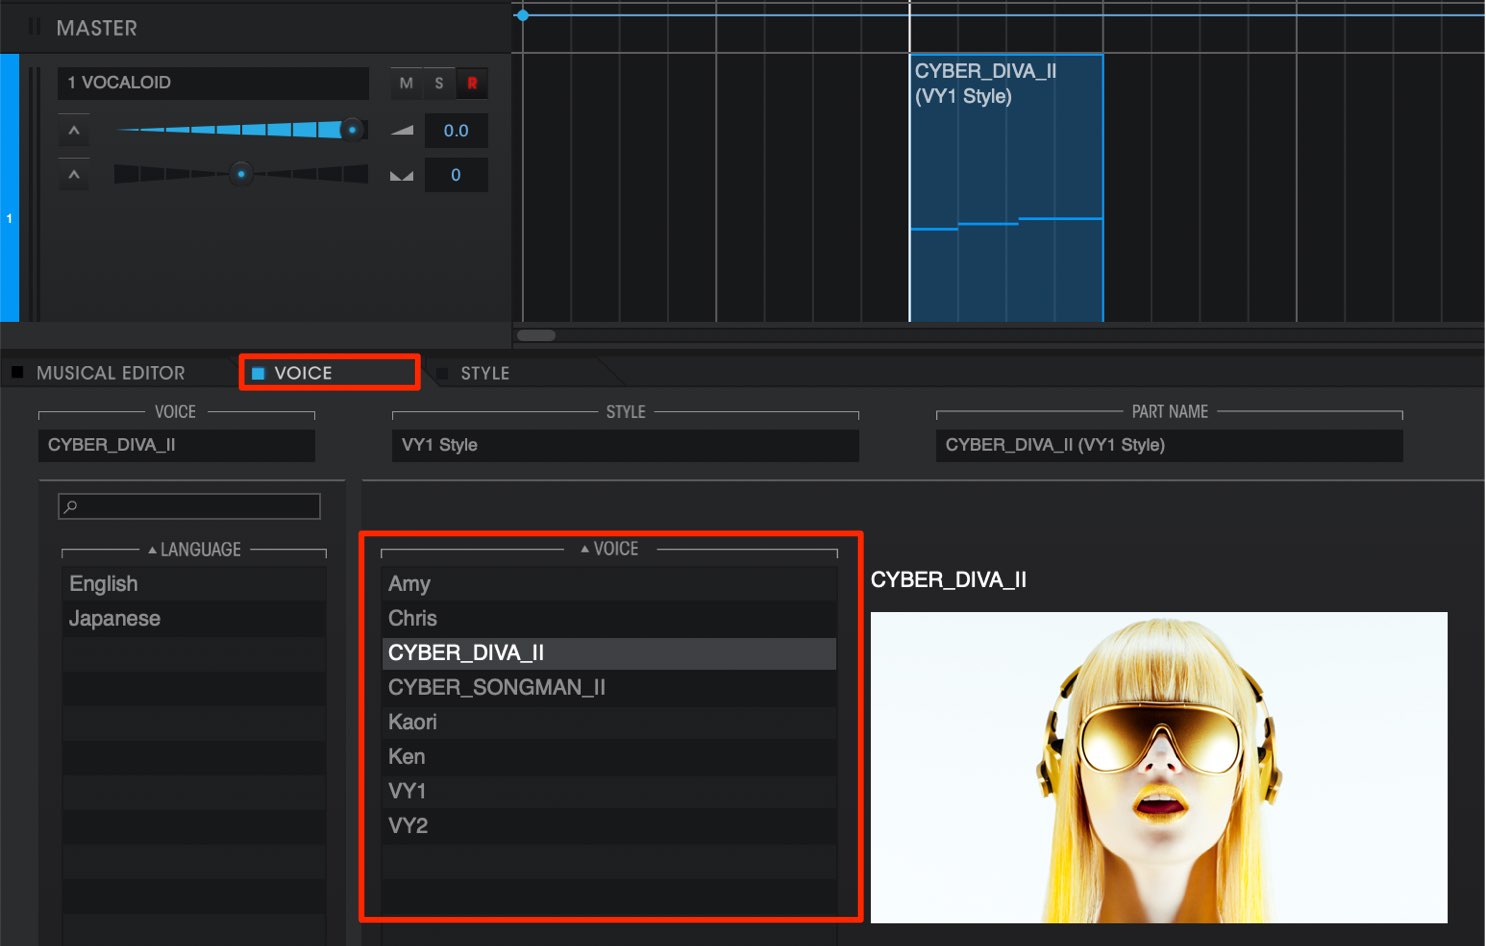Click the CYBER_DIVA_II voice portrait image
The image size is (1486, 946).
click(1159, 767)
